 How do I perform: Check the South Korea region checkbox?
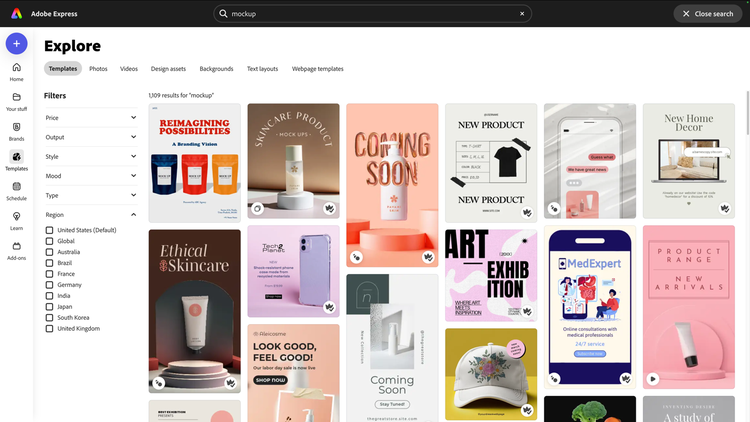tap(49, 318)
